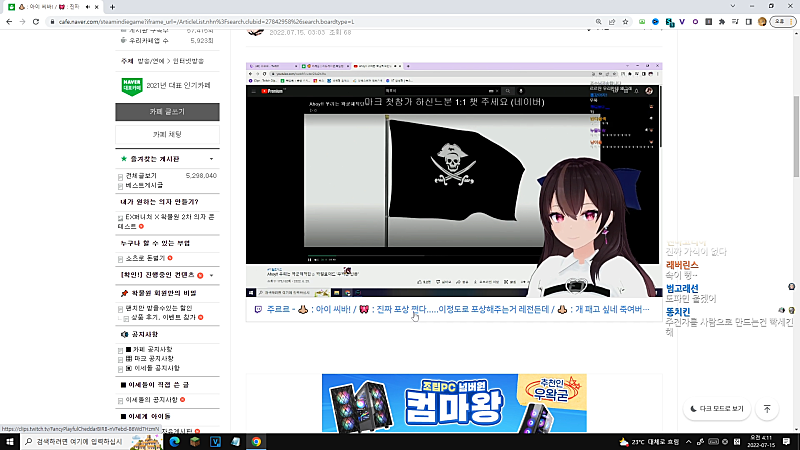Click the 누구나 할 수 있는 부업 heading
This screenshot has height=450, width=800.
[x=155, y=243]
